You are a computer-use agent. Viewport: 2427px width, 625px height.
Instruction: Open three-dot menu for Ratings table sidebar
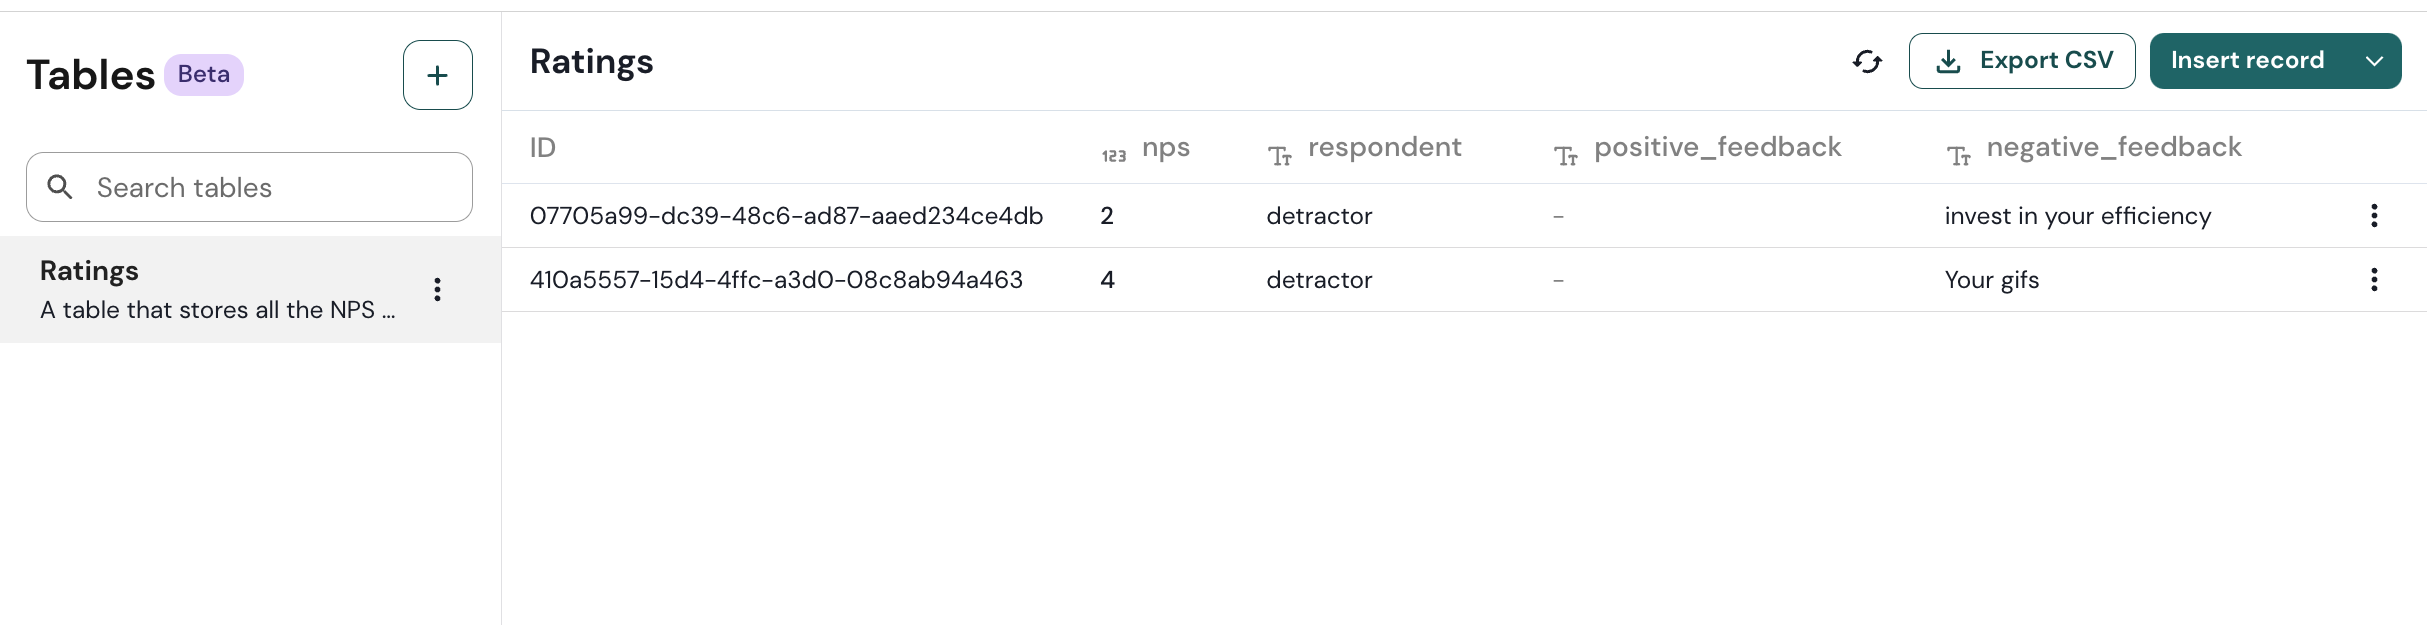[x=437, y=290]
